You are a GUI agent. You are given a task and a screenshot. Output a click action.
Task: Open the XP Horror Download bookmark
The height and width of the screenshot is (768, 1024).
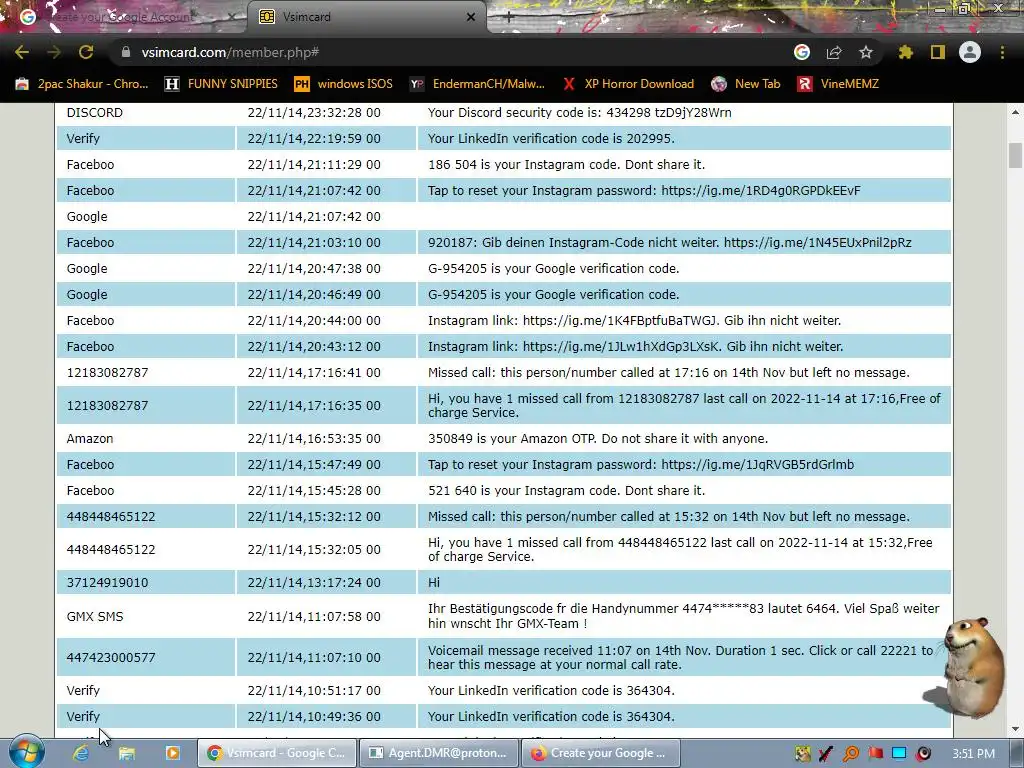pos(628,84)
